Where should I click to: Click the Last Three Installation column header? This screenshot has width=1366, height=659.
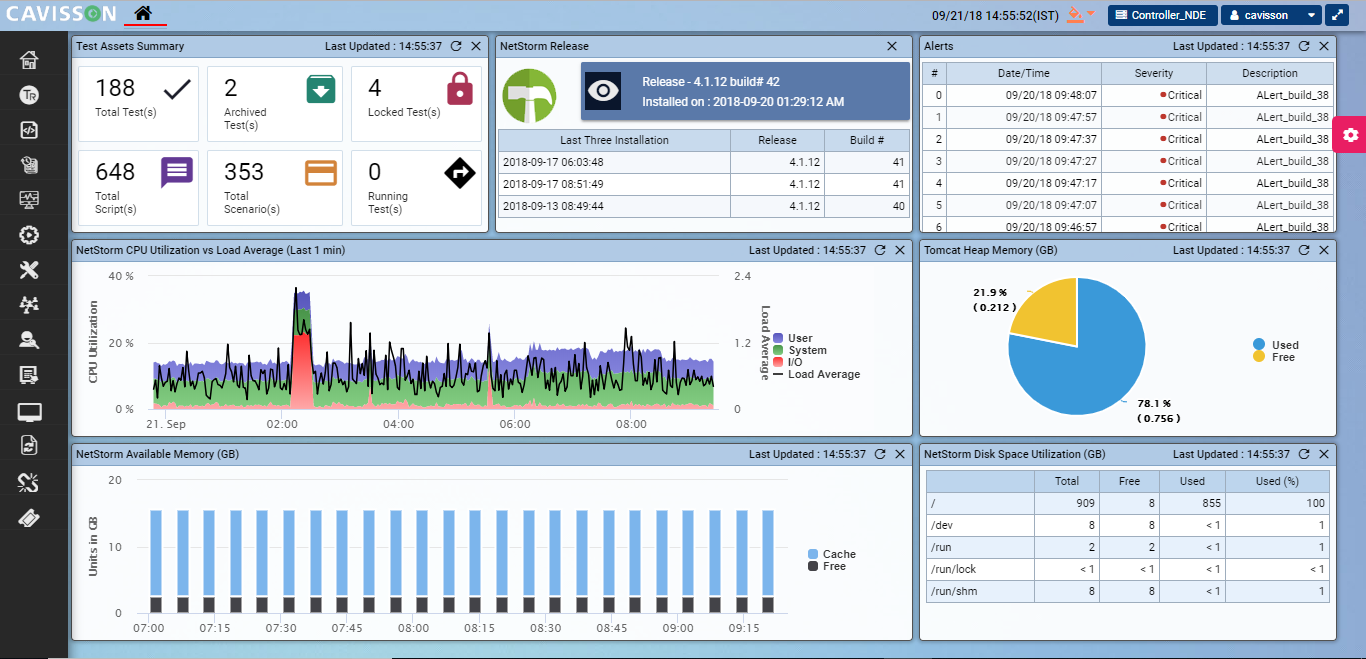click(x=614, y=140)
